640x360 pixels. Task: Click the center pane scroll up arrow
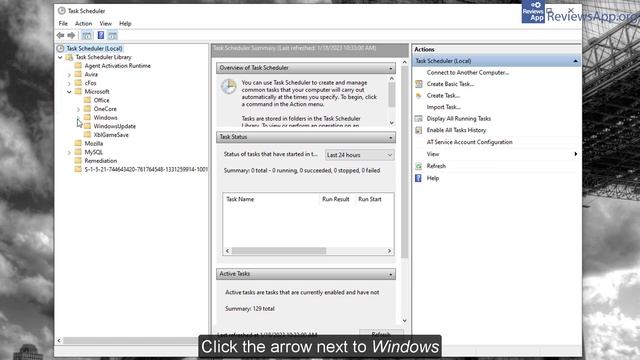click(404, 62)
